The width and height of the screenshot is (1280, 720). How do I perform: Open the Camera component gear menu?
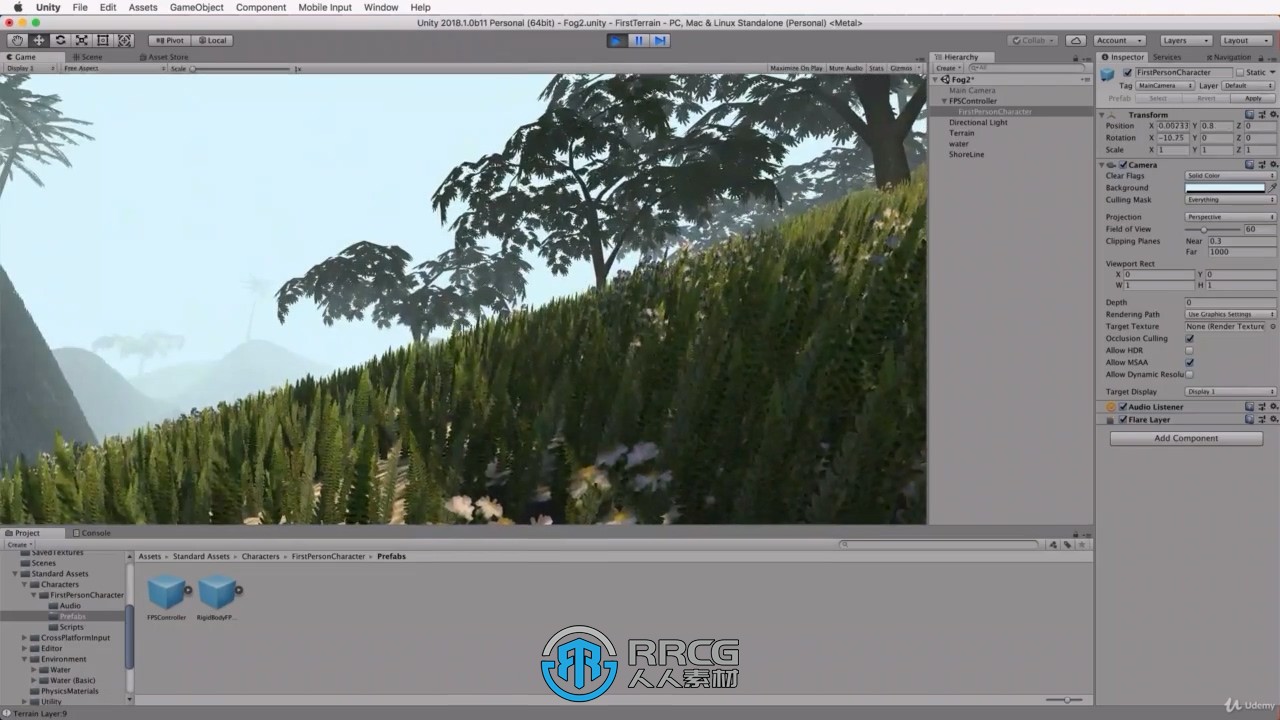point(1272,165)
